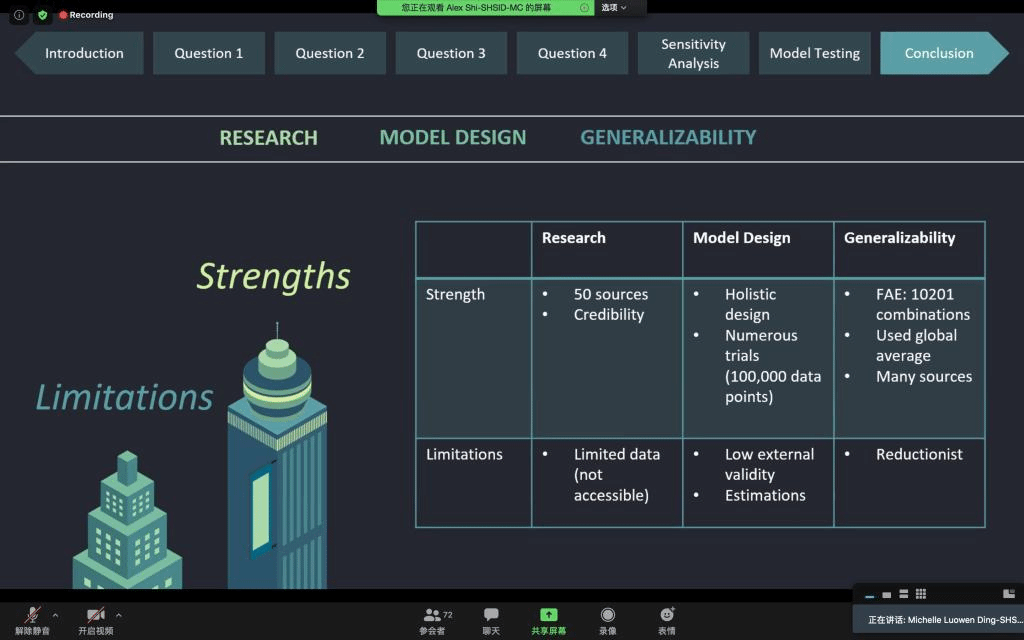Click the circled icon in green sharing banner

[584, 8]
